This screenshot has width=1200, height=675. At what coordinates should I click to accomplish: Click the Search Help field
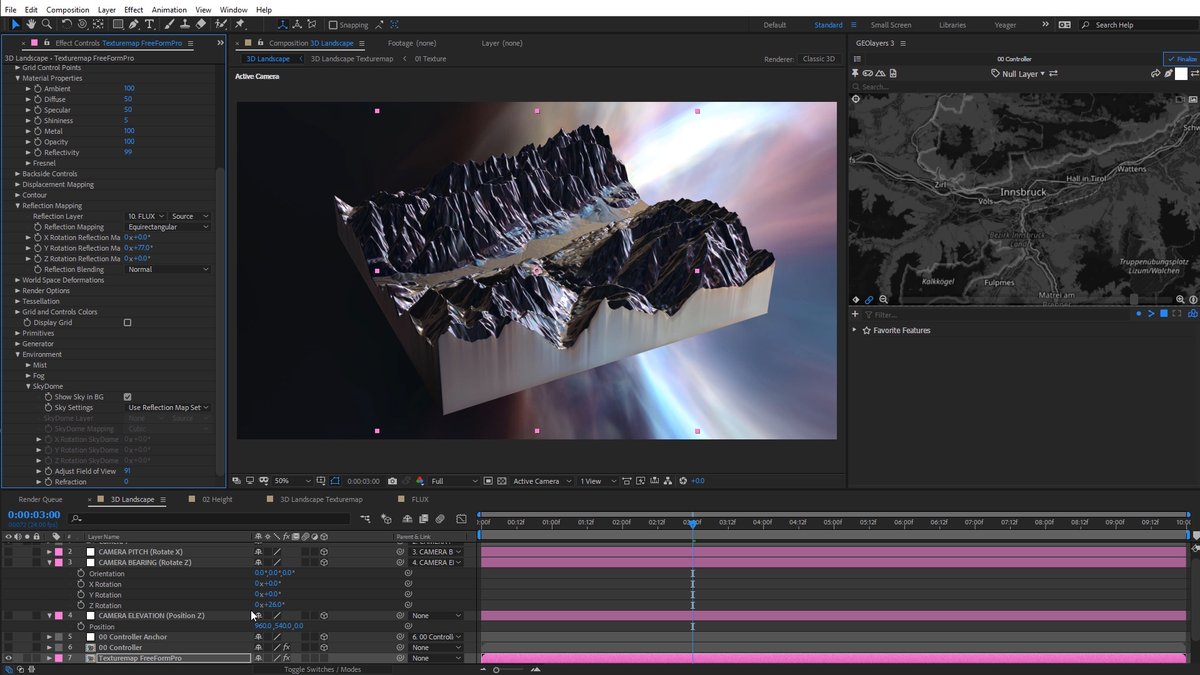pyautogui.click(x=1140, y=25)
